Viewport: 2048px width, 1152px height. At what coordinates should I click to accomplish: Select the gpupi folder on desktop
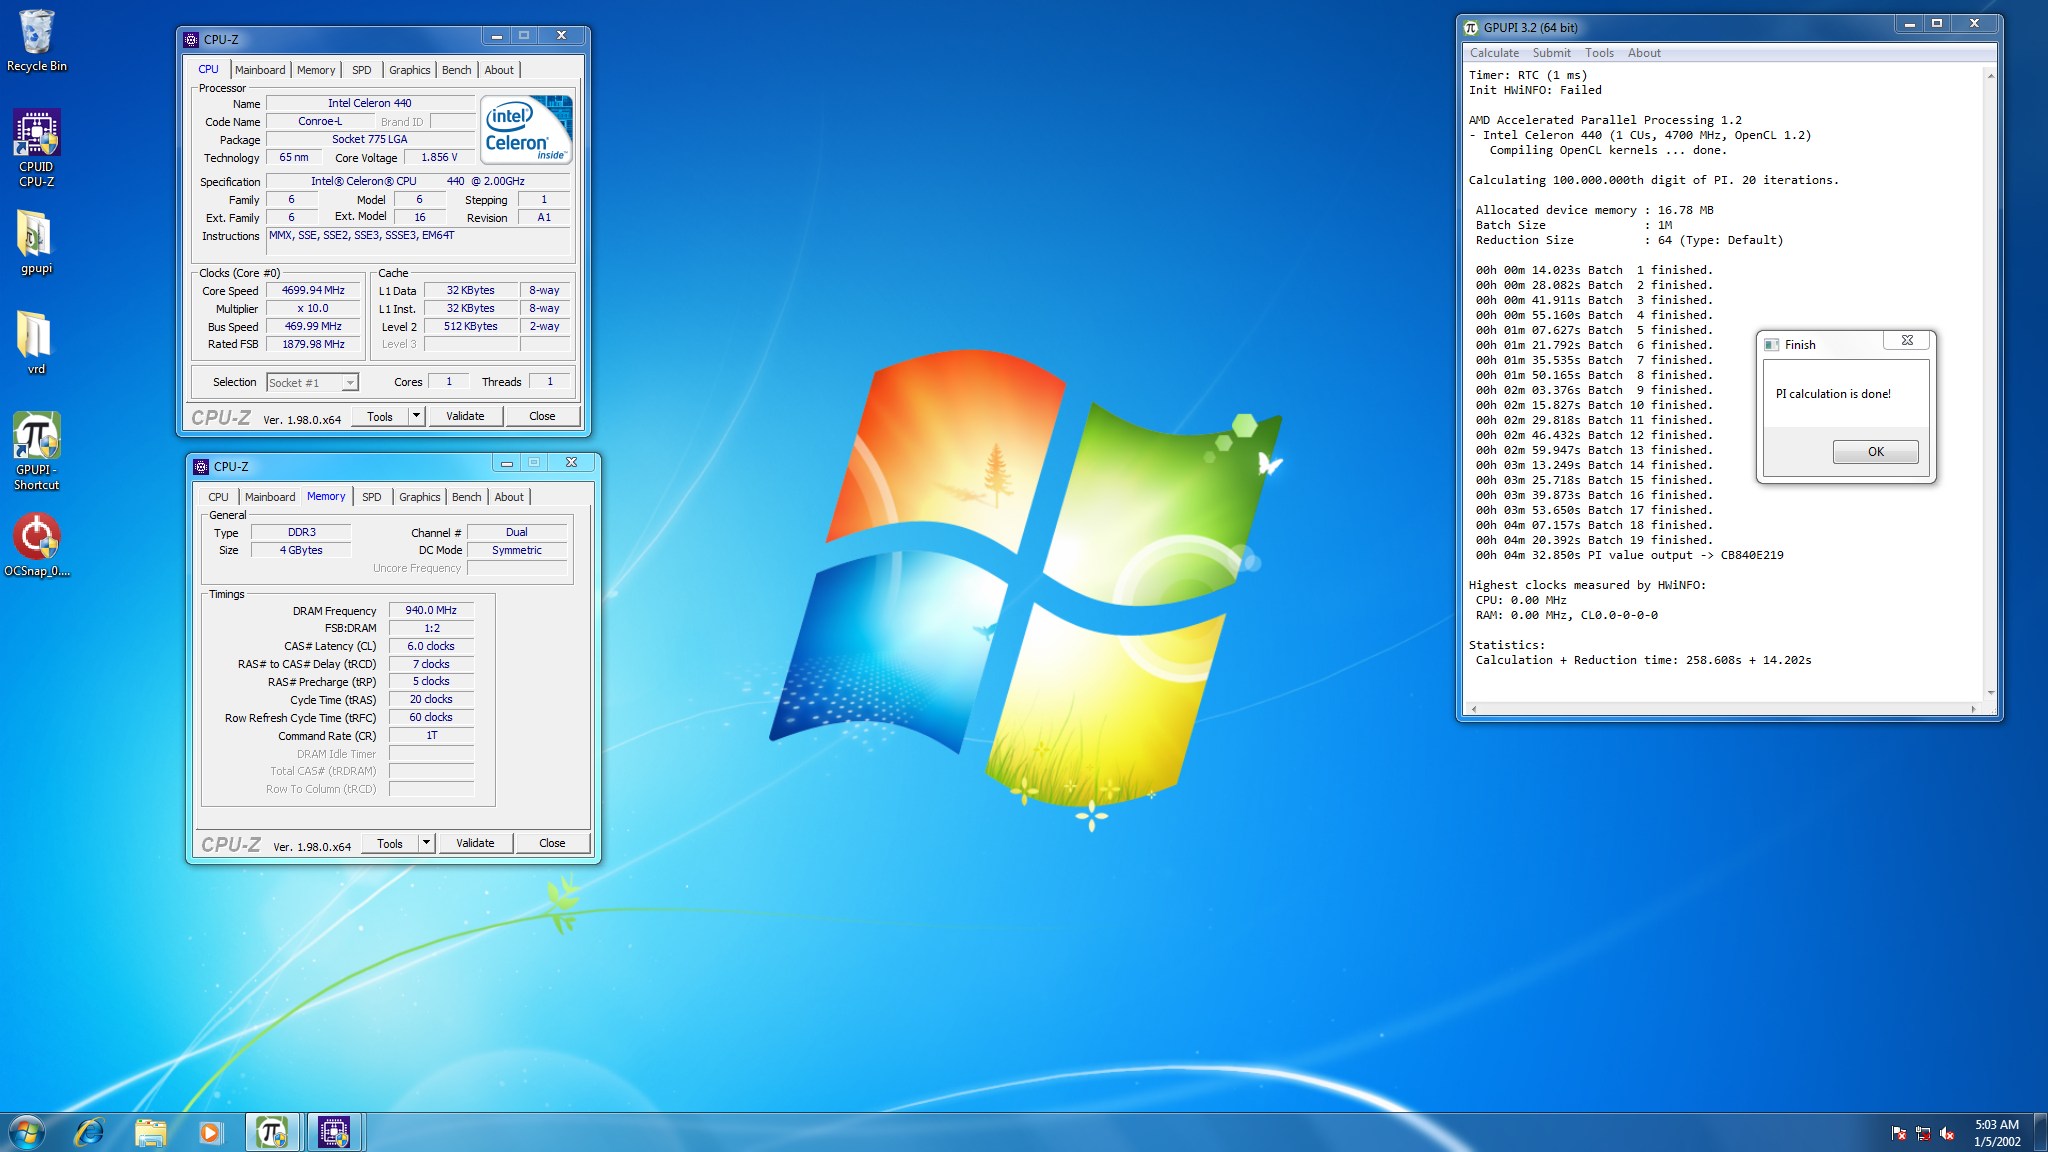coord(36,242)
